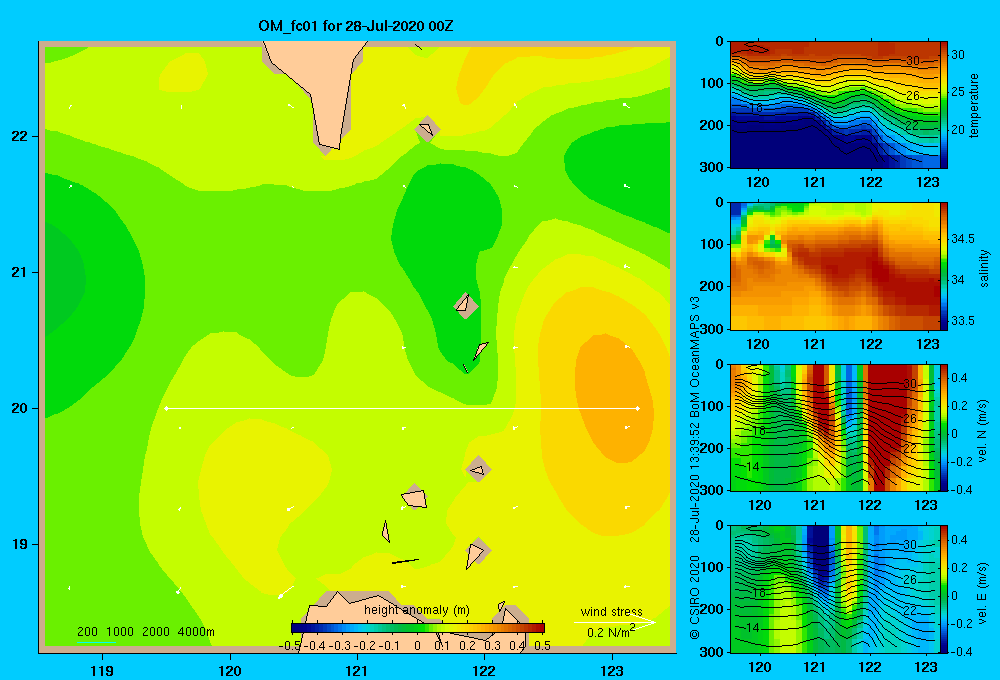The image size is (1000, 680).
Task: Click the salinity color scale bar
Action: pyautogui.click(x=944, y=266)
